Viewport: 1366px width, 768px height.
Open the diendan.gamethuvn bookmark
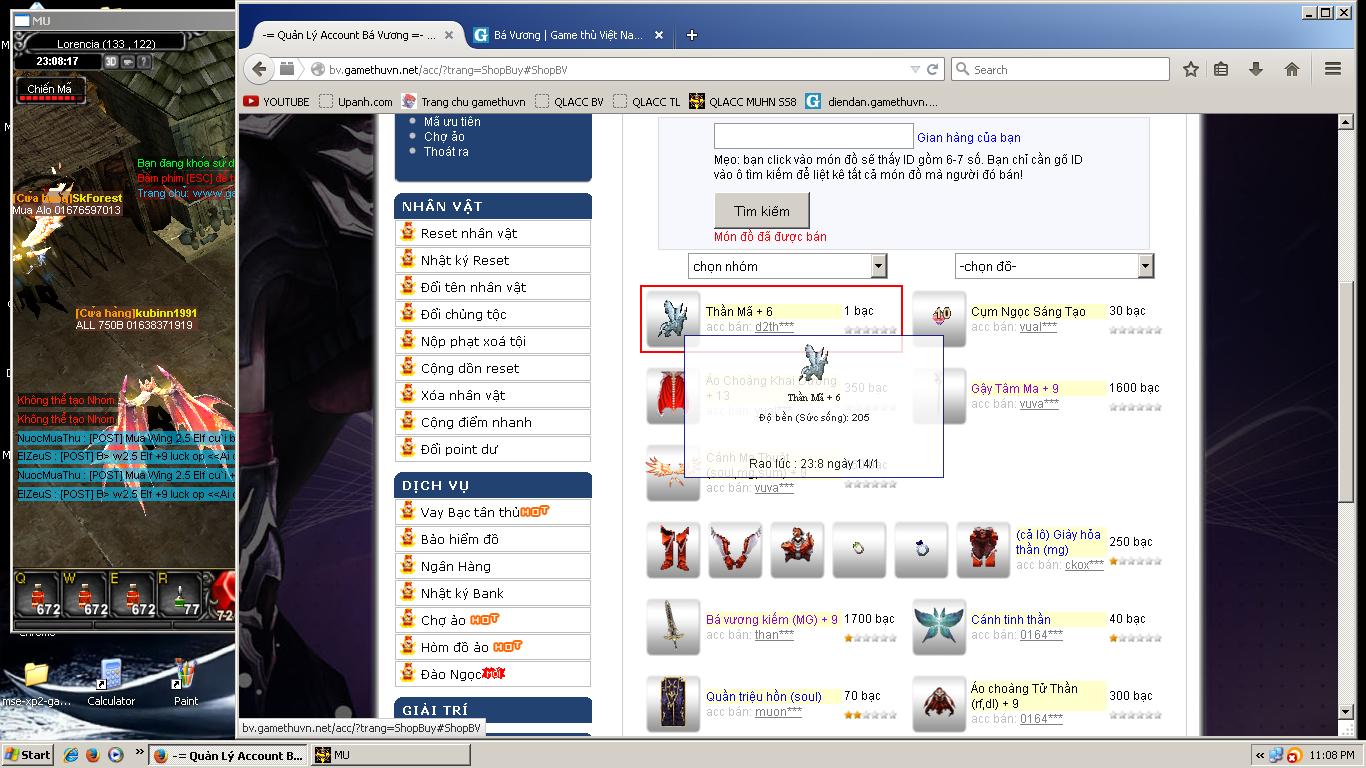pos(872,101)
